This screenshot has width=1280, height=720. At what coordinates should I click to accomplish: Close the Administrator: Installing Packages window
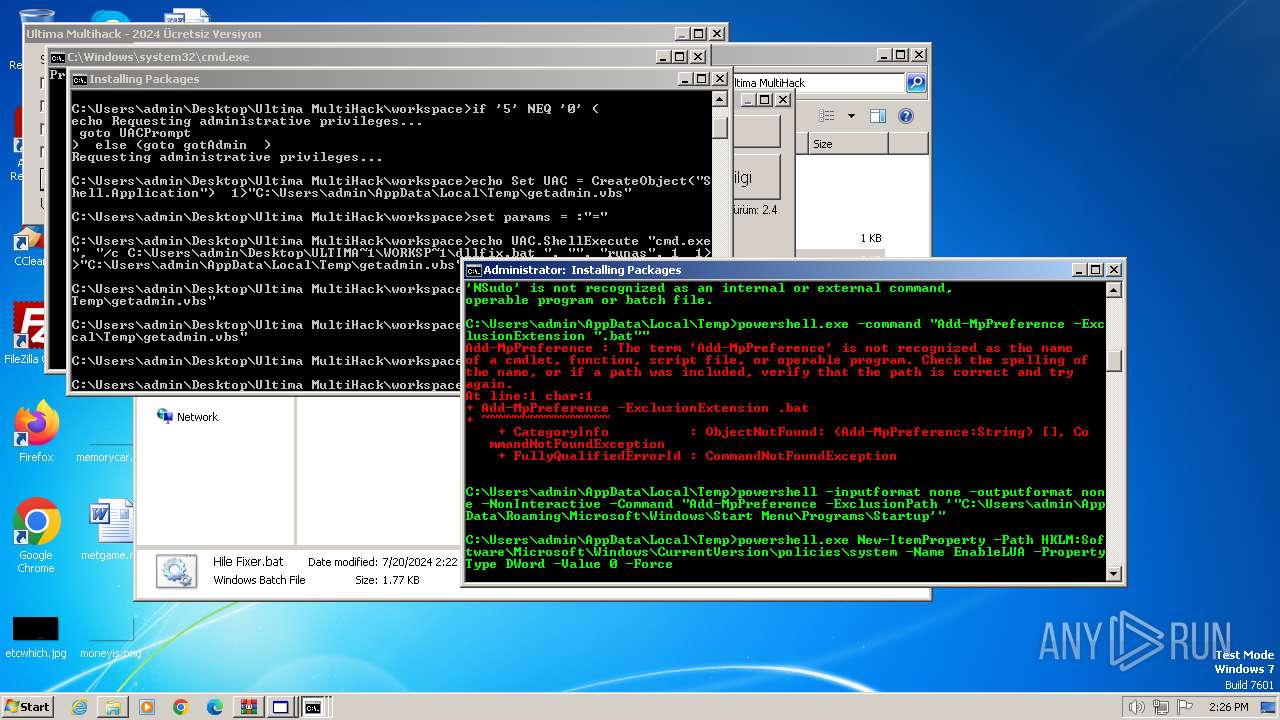(x=1113, y=270)
